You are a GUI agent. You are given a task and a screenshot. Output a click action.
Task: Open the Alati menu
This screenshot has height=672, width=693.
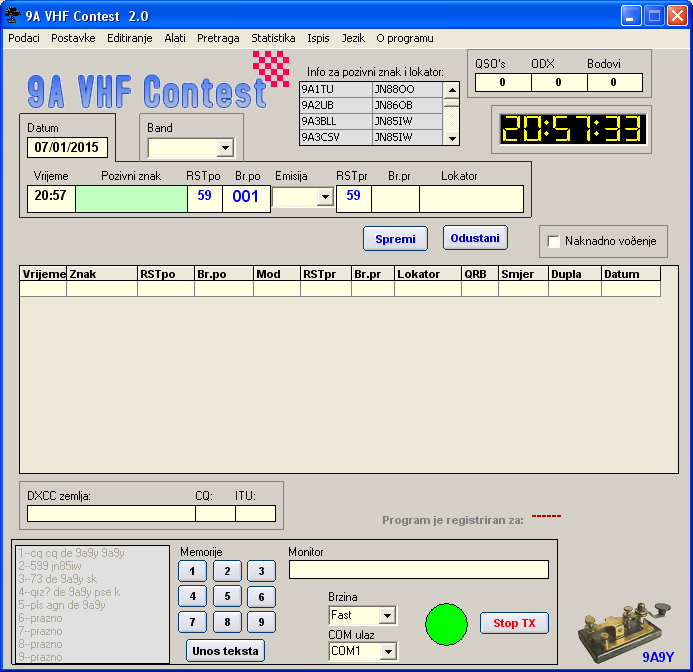tap(175, 38)
